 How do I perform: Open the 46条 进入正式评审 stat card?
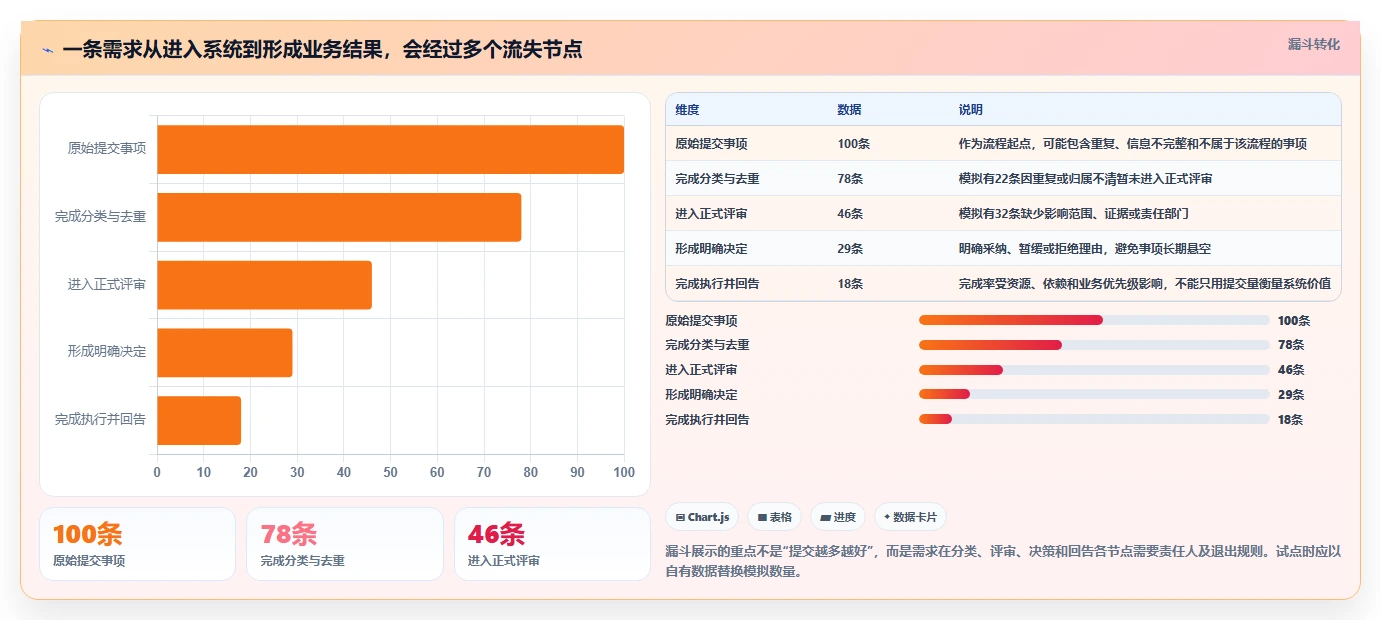(552, 544)
